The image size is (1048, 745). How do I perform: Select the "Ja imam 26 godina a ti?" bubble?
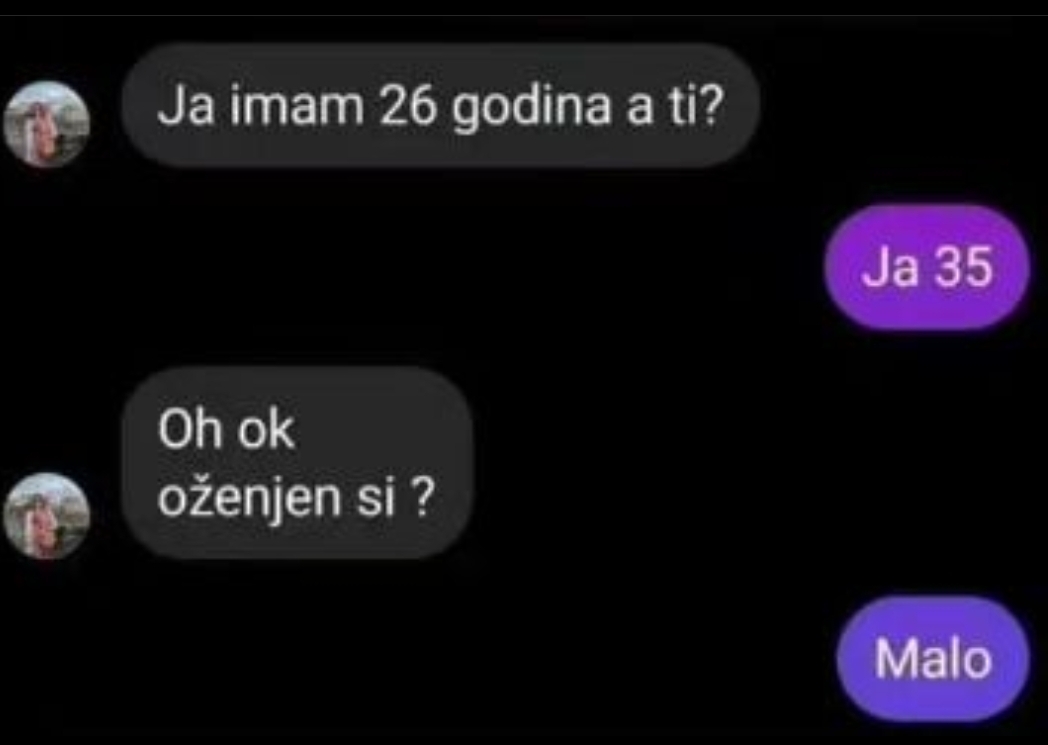tap(440, 106)
